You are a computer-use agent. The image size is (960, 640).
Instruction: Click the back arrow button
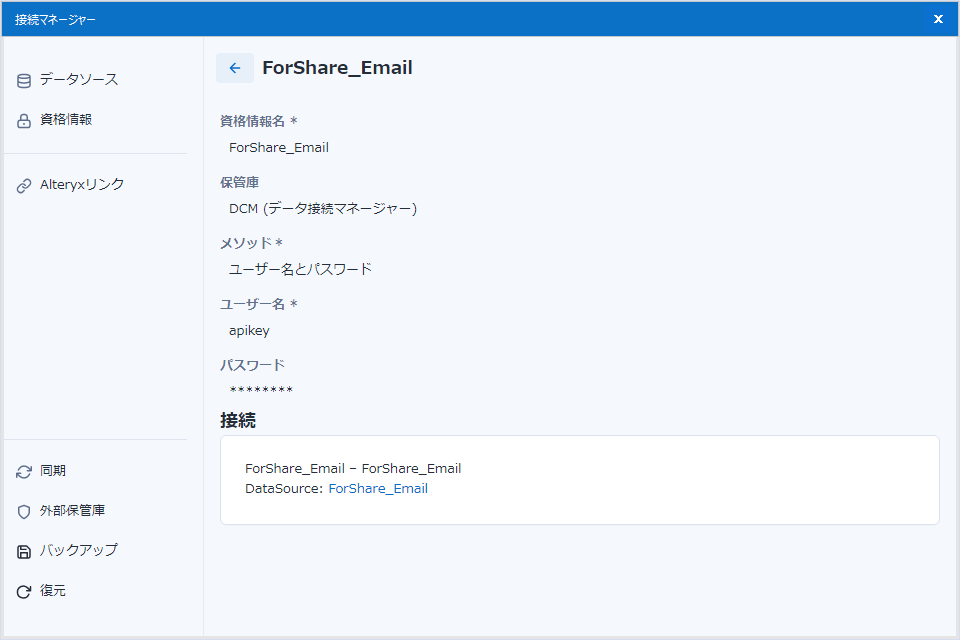235,68
